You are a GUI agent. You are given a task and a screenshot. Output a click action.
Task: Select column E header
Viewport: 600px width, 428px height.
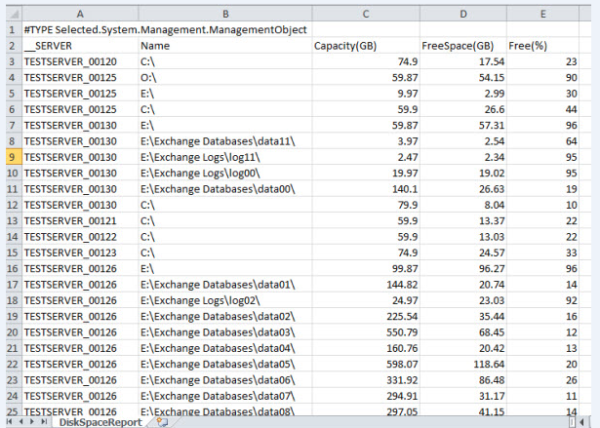pos(541,12)
